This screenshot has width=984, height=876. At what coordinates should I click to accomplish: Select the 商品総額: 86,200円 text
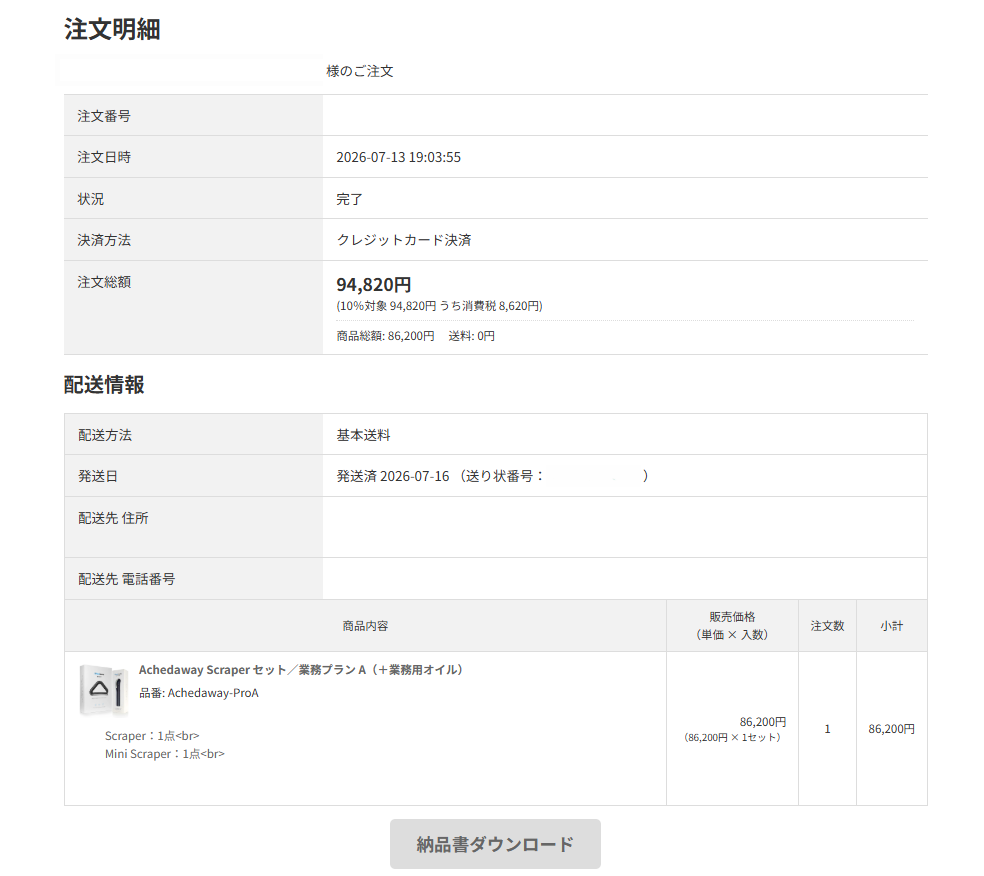coord(385,336)
